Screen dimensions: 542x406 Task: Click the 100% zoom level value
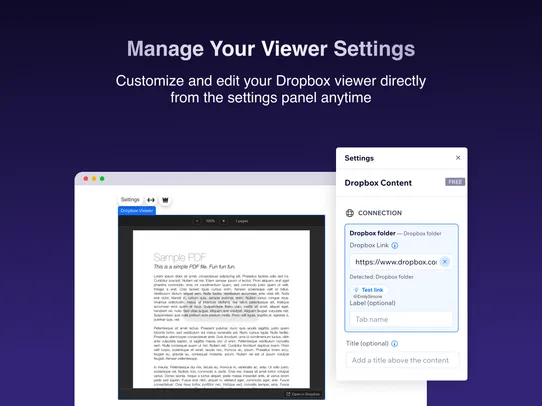click(210, 221)
